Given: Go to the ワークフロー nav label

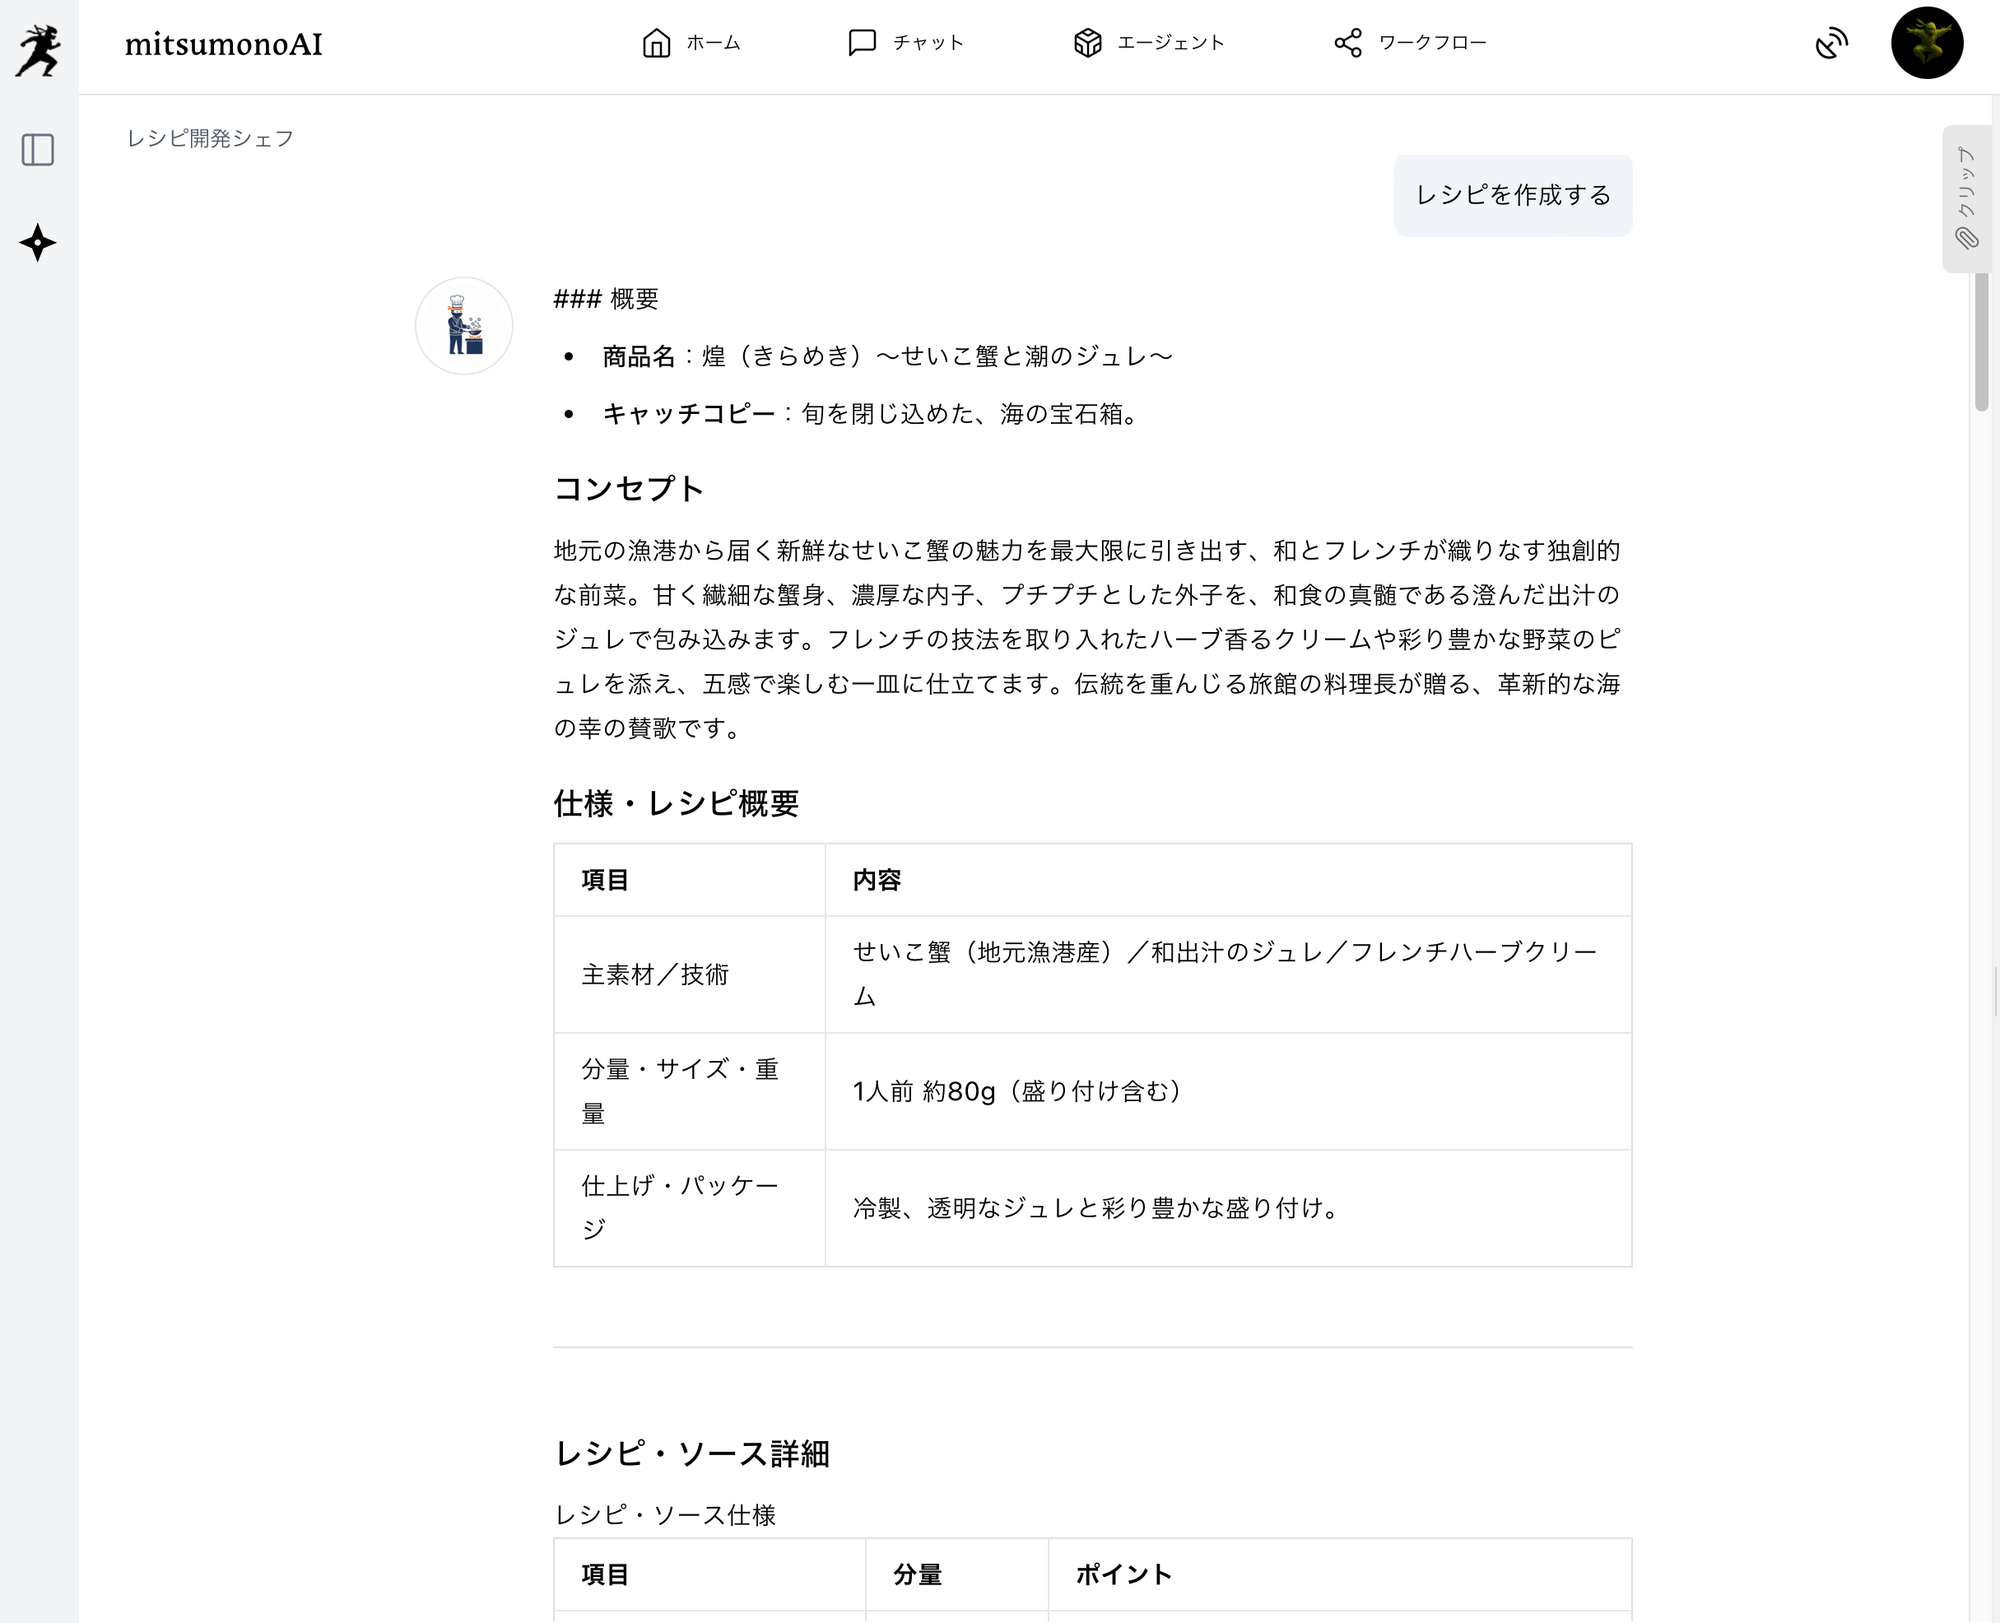Looking at the screenshot, I should tap(1432, 43).
